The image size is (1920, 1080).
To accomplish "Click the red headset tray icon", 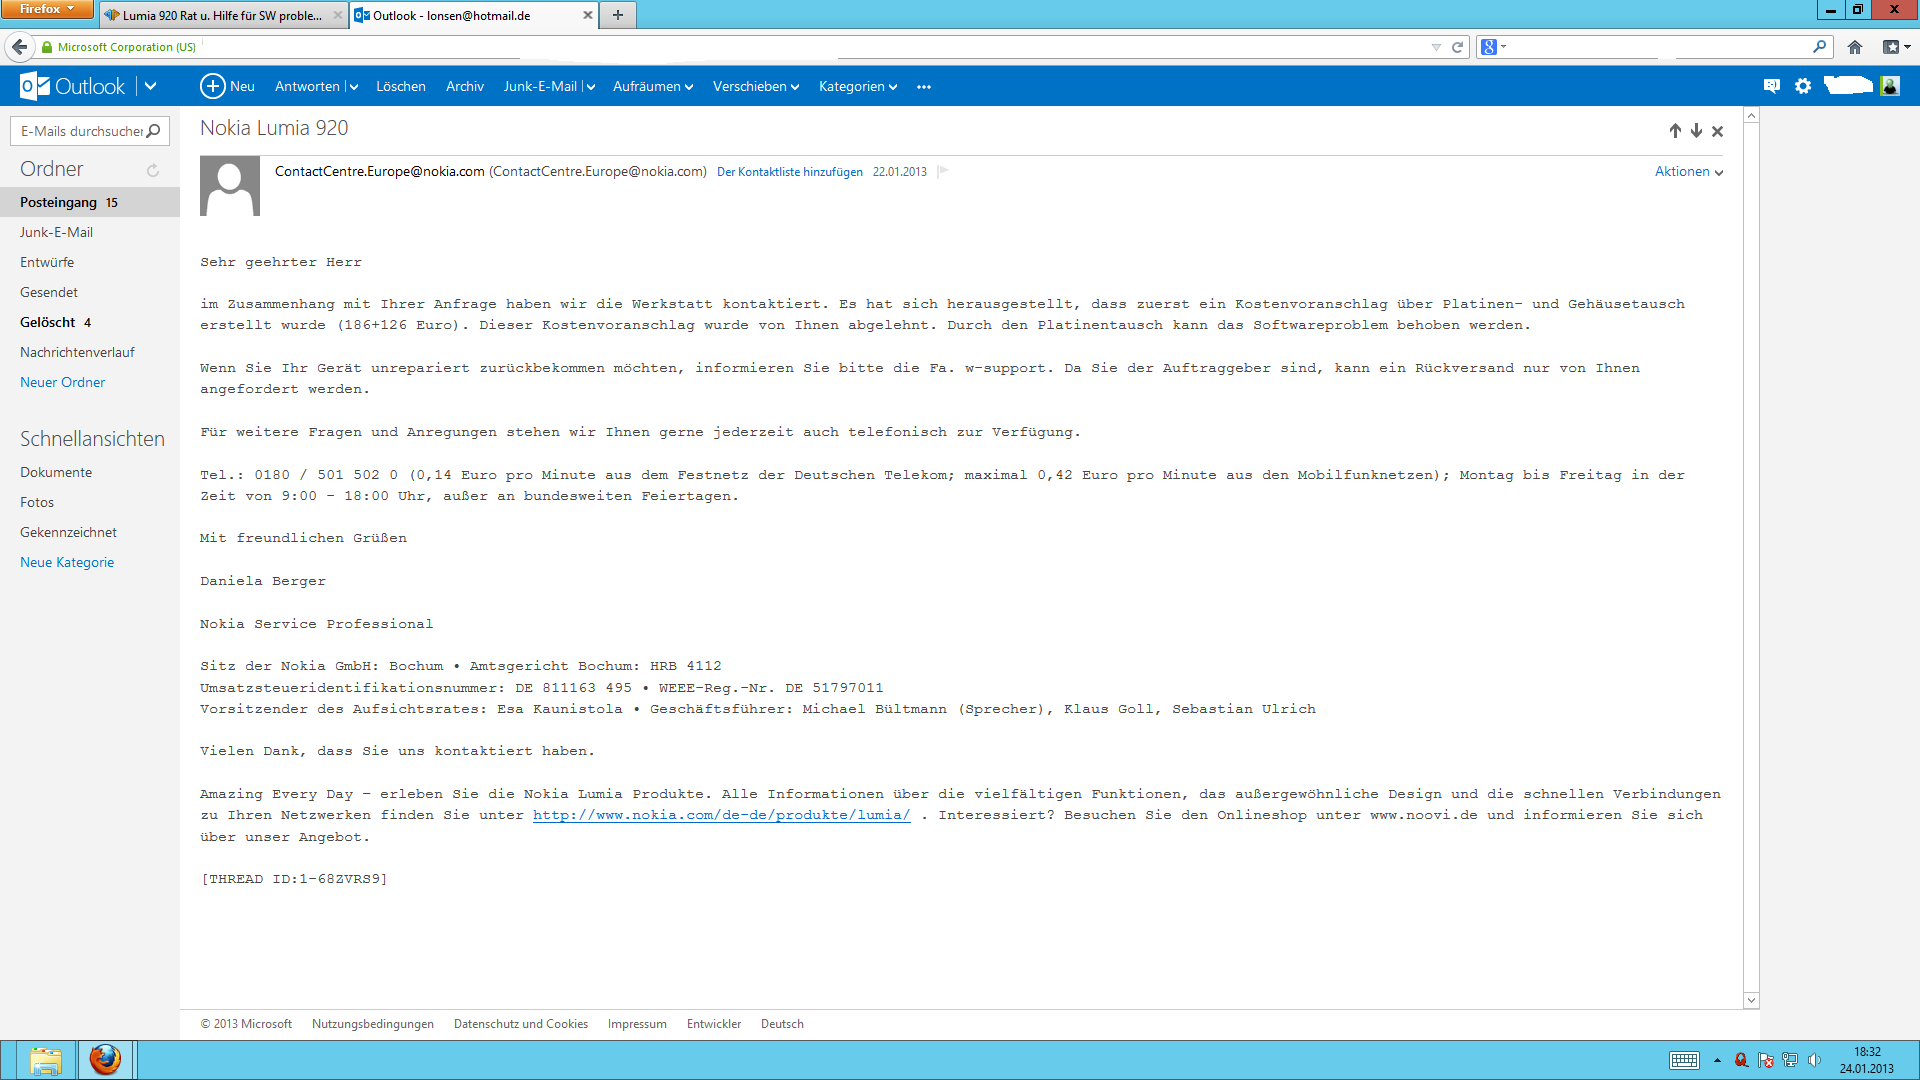I will click(1741, 1060).
